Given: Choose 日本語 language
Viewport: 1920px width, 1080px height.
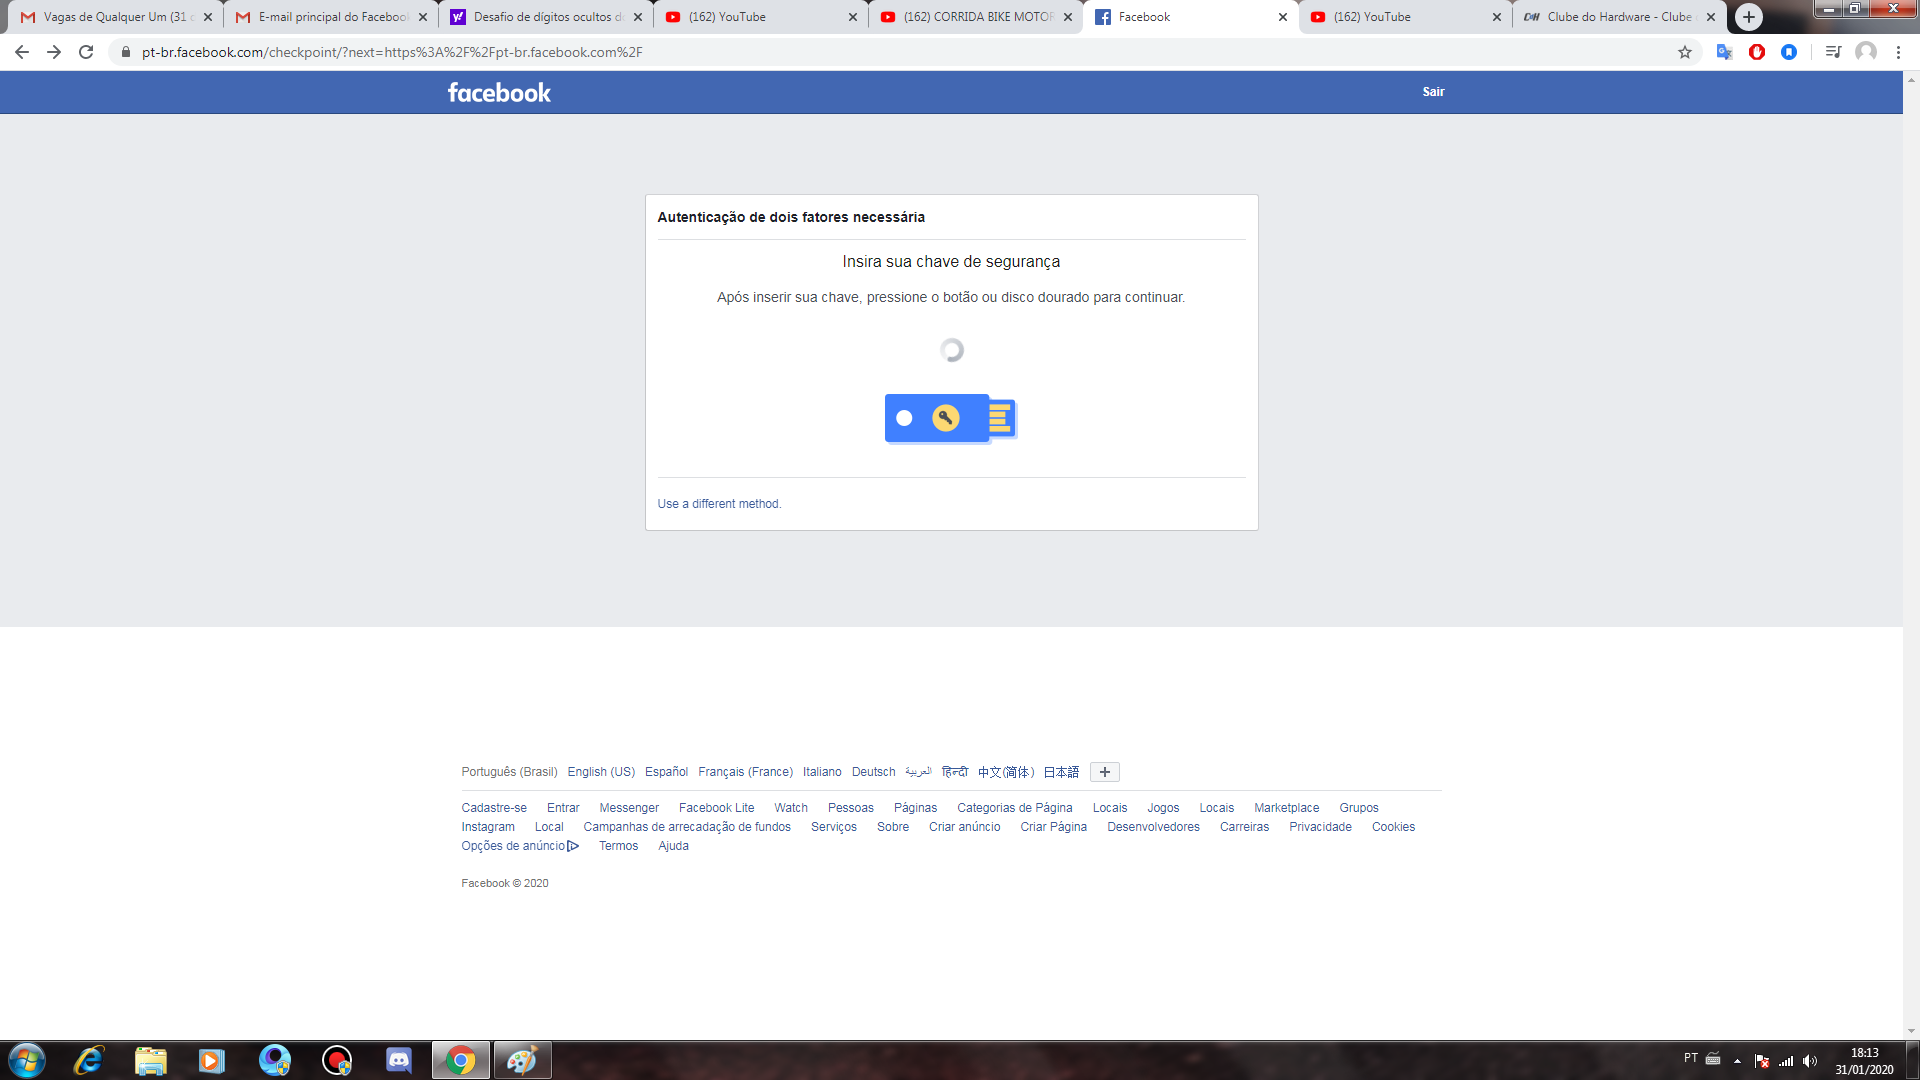Looking at the screenshot, I should [1061, 772].
